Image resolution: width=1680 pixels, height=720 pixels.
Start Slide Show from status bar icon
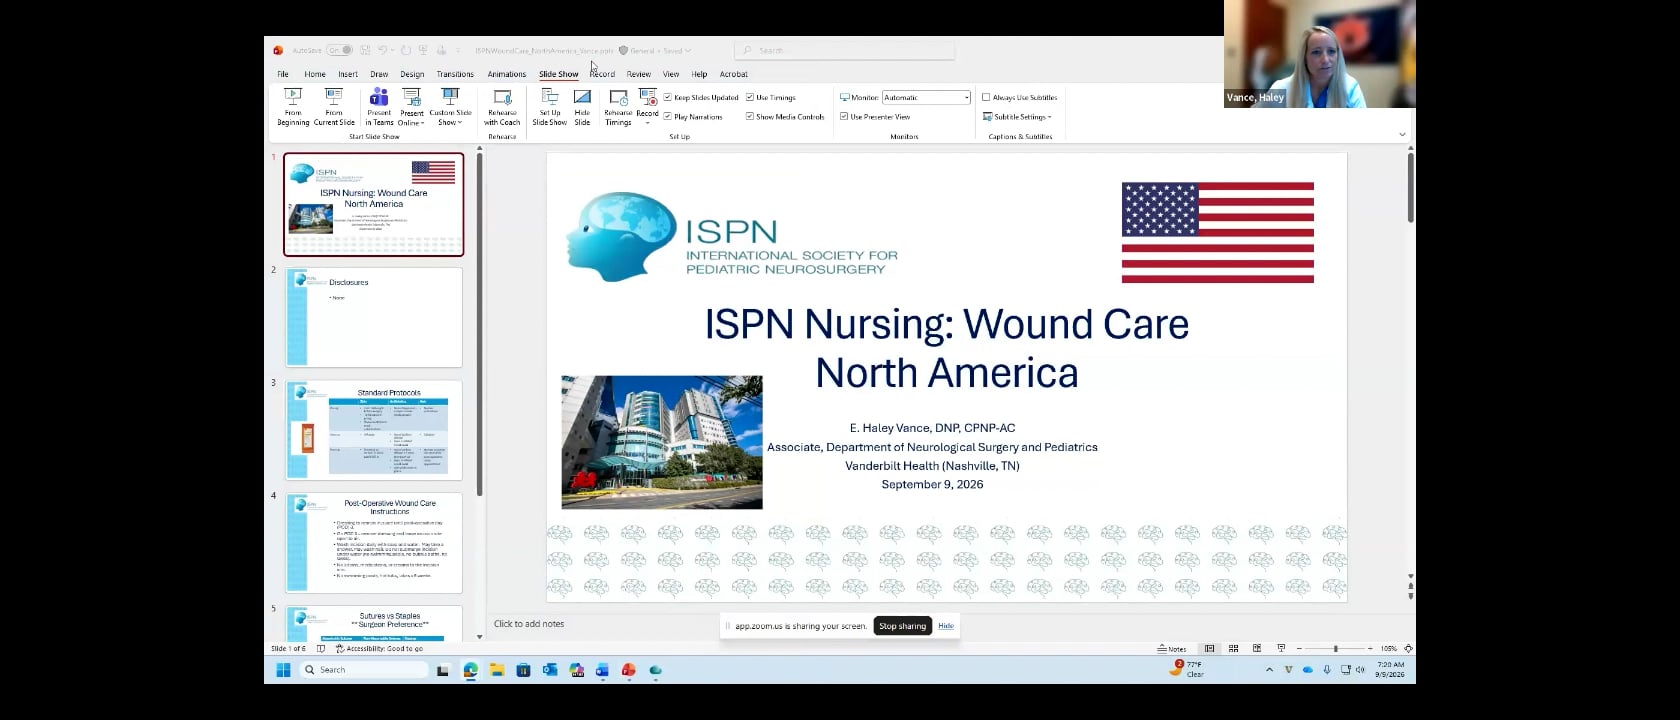1281,648
